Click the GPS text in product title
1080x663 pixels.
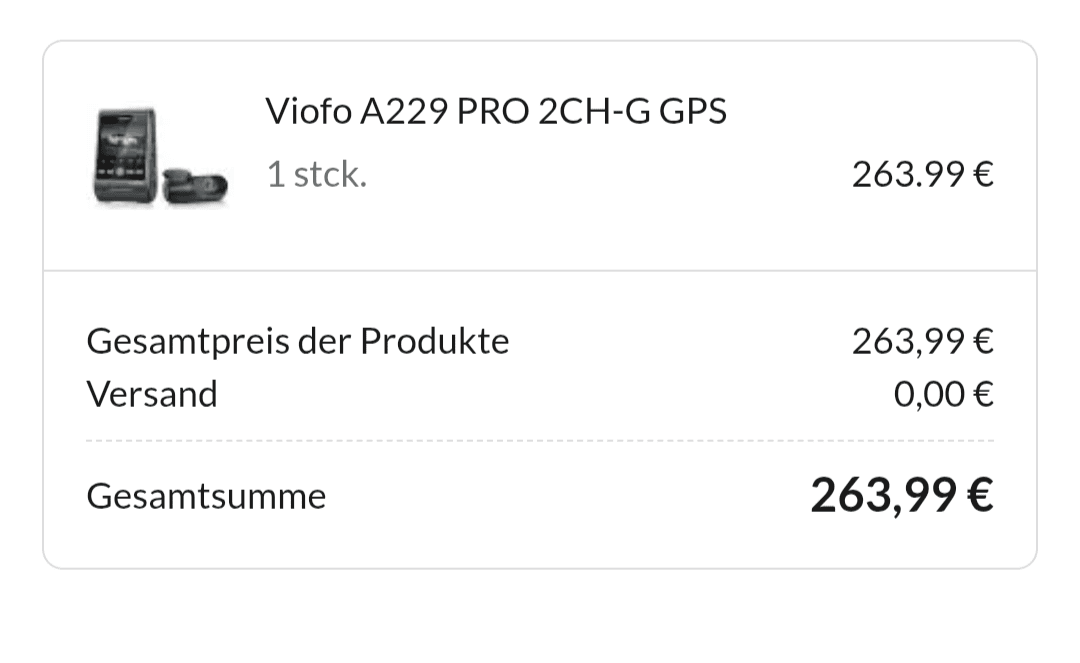[x=692, y=111]
